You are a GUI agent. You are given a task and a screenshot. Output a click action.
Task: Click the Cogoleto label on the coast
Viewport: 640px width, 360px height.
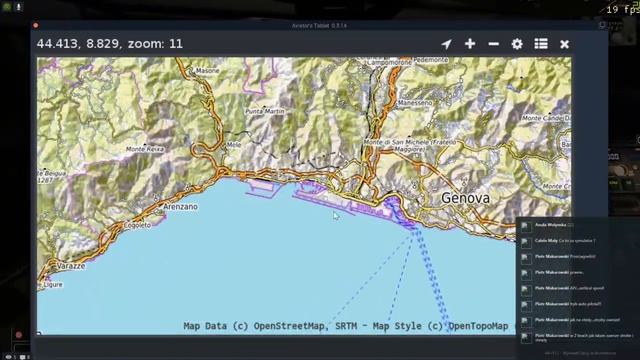[x=137, y=225]
